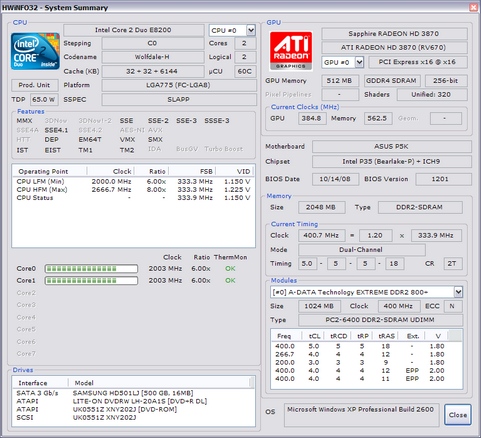
Task: Select the CPU HFM (Max) row
Action: (x=133, y=189)
